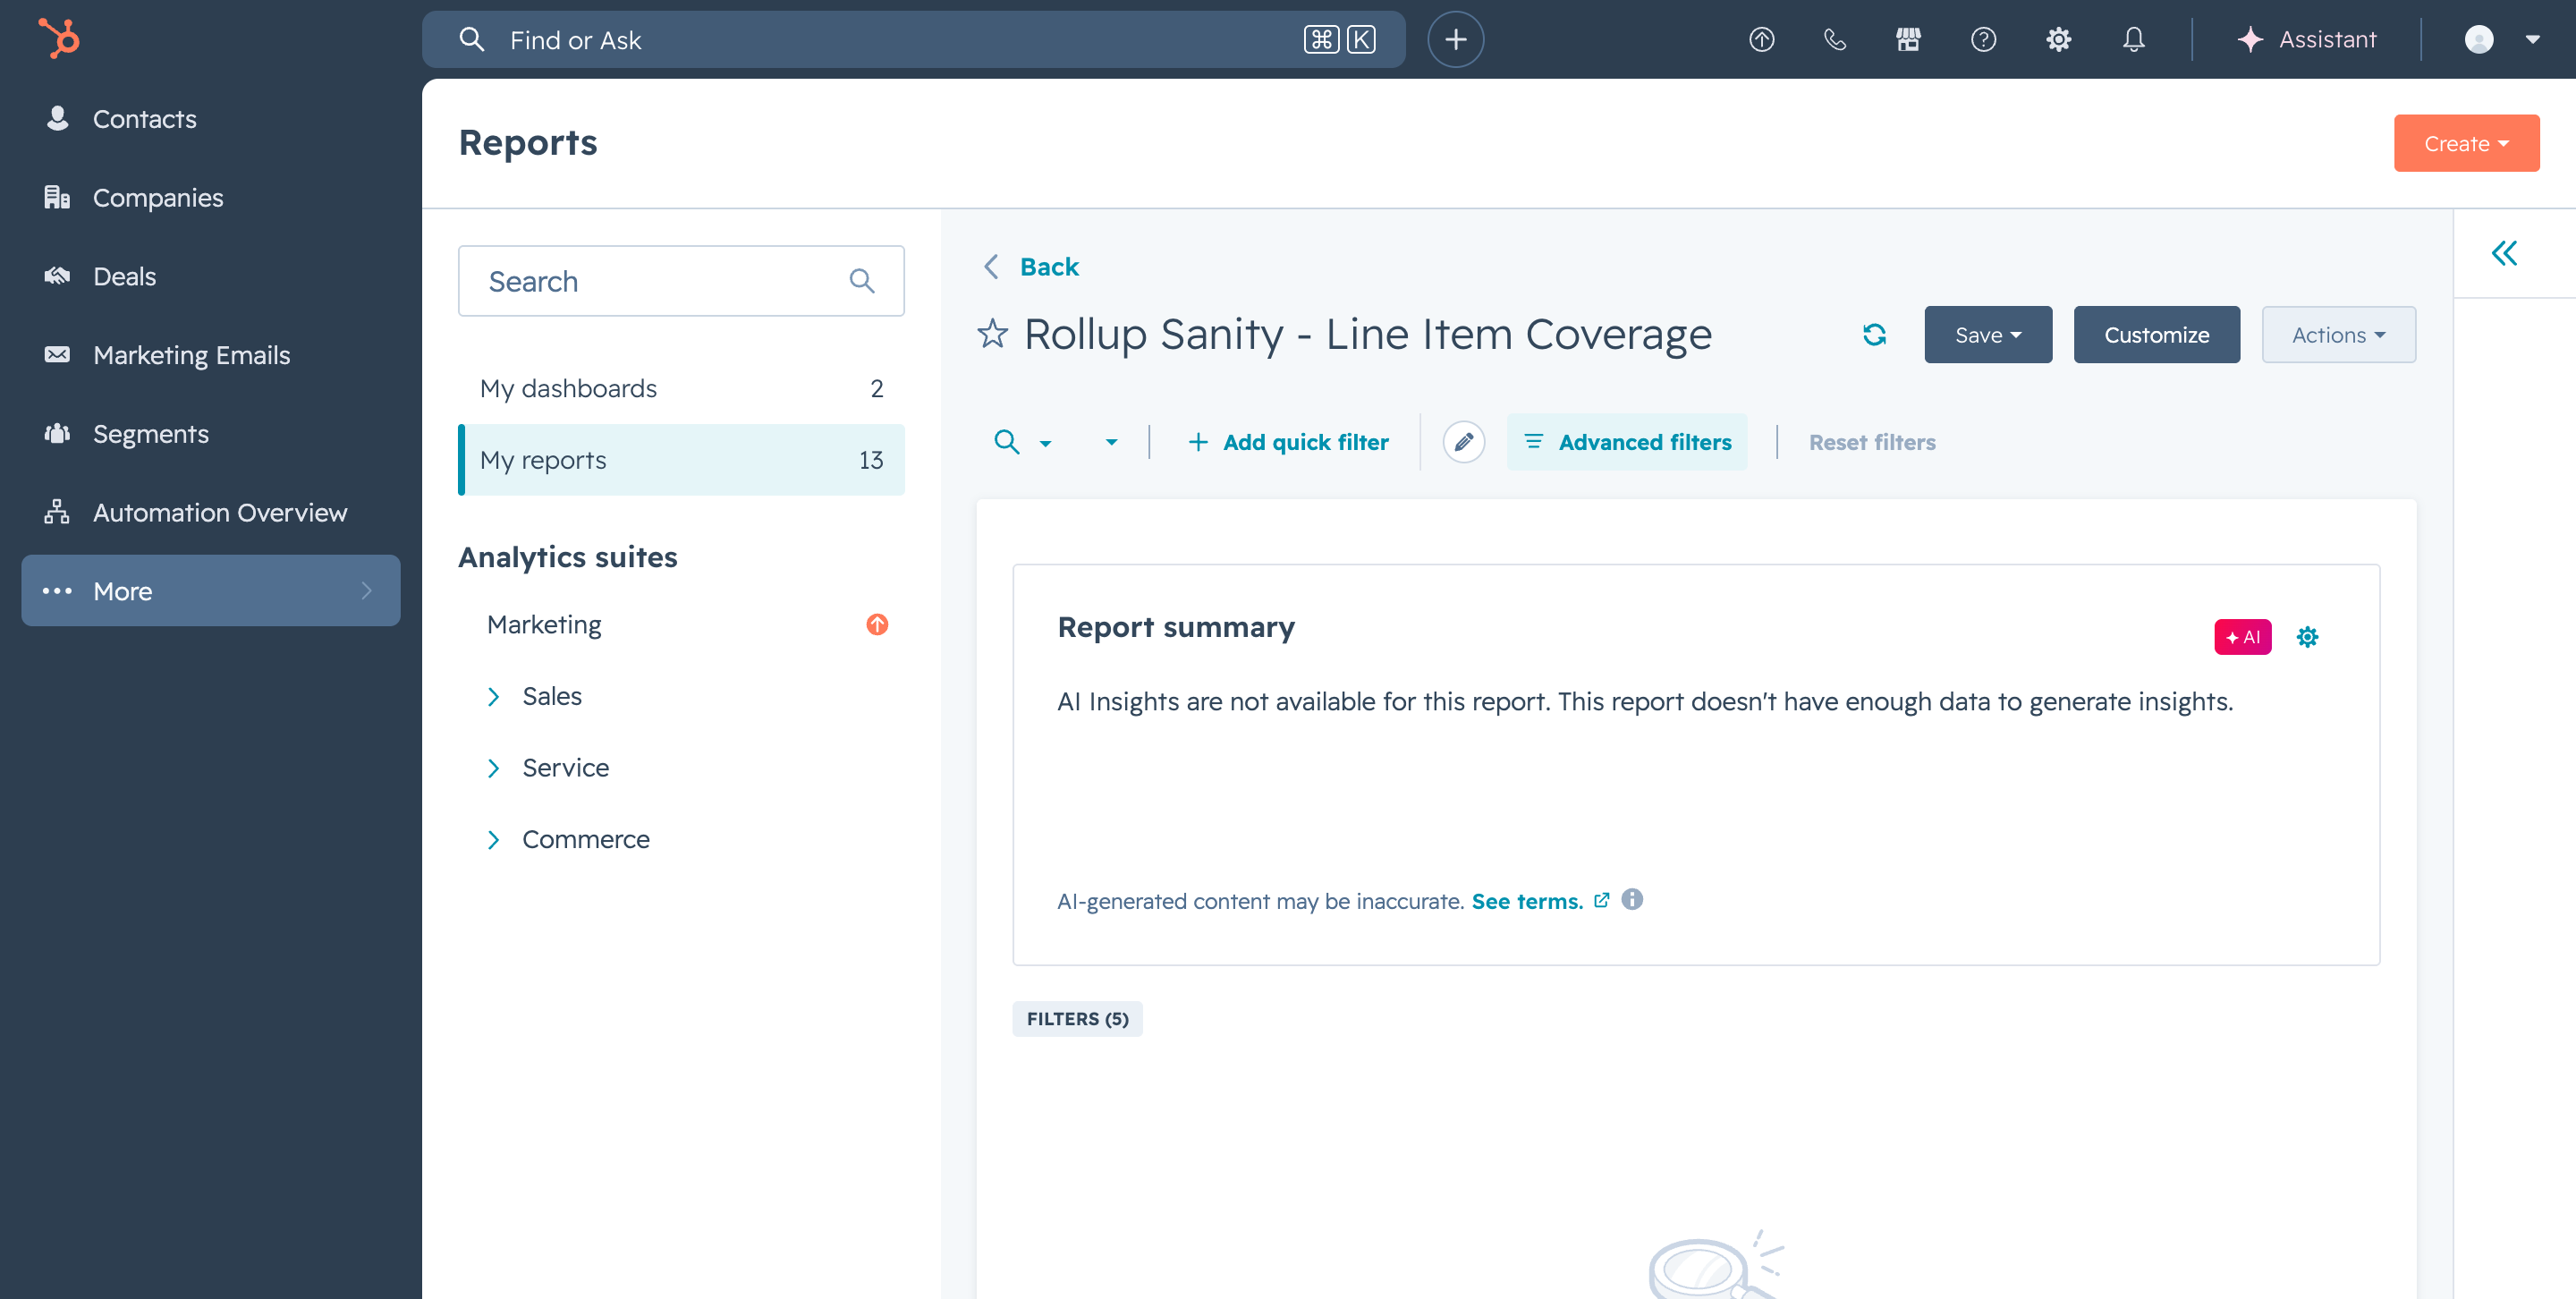
Task: Navigate to Marketing Emails
Action: pos(211,355)
